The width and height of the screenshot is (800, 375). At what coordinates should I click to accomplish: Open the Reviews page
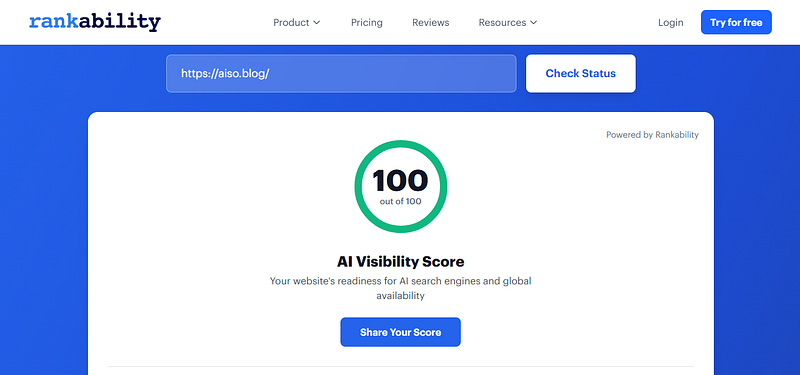pyautogui.click(x=431, y=22)
